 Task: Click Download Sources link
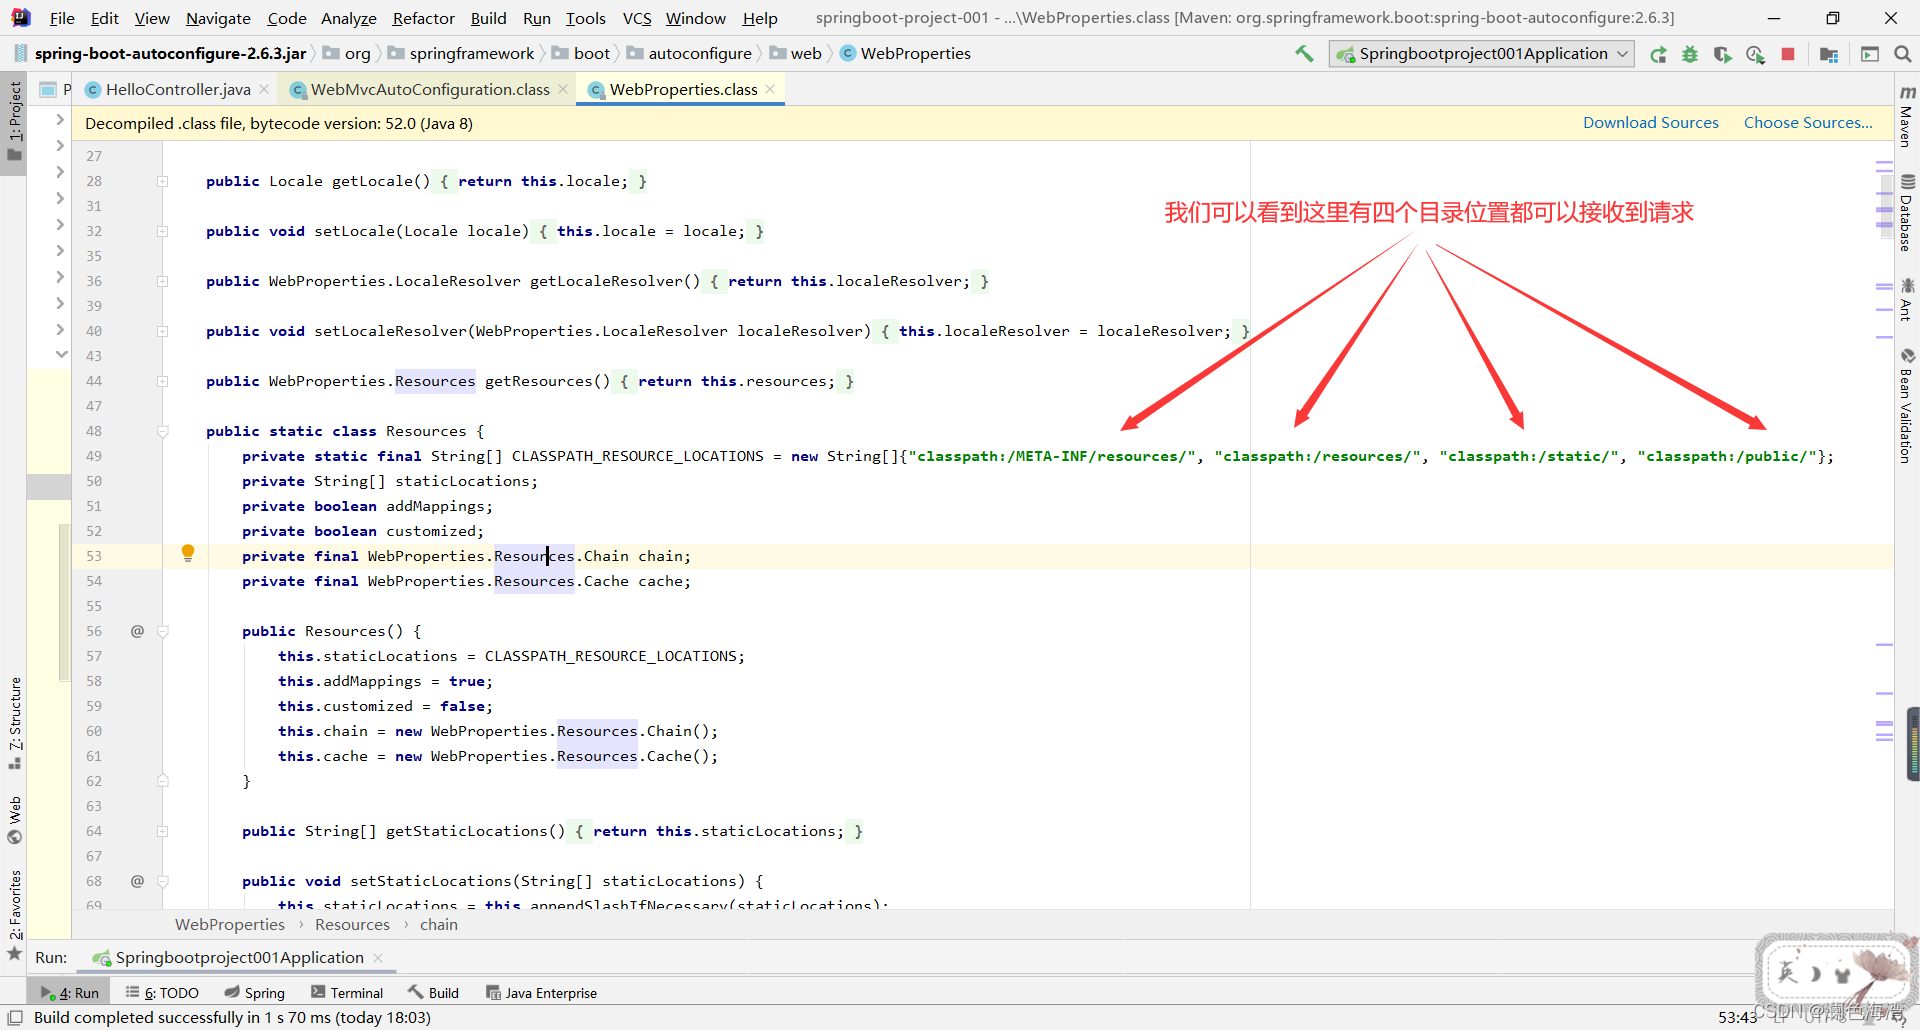pos(1650,122)
